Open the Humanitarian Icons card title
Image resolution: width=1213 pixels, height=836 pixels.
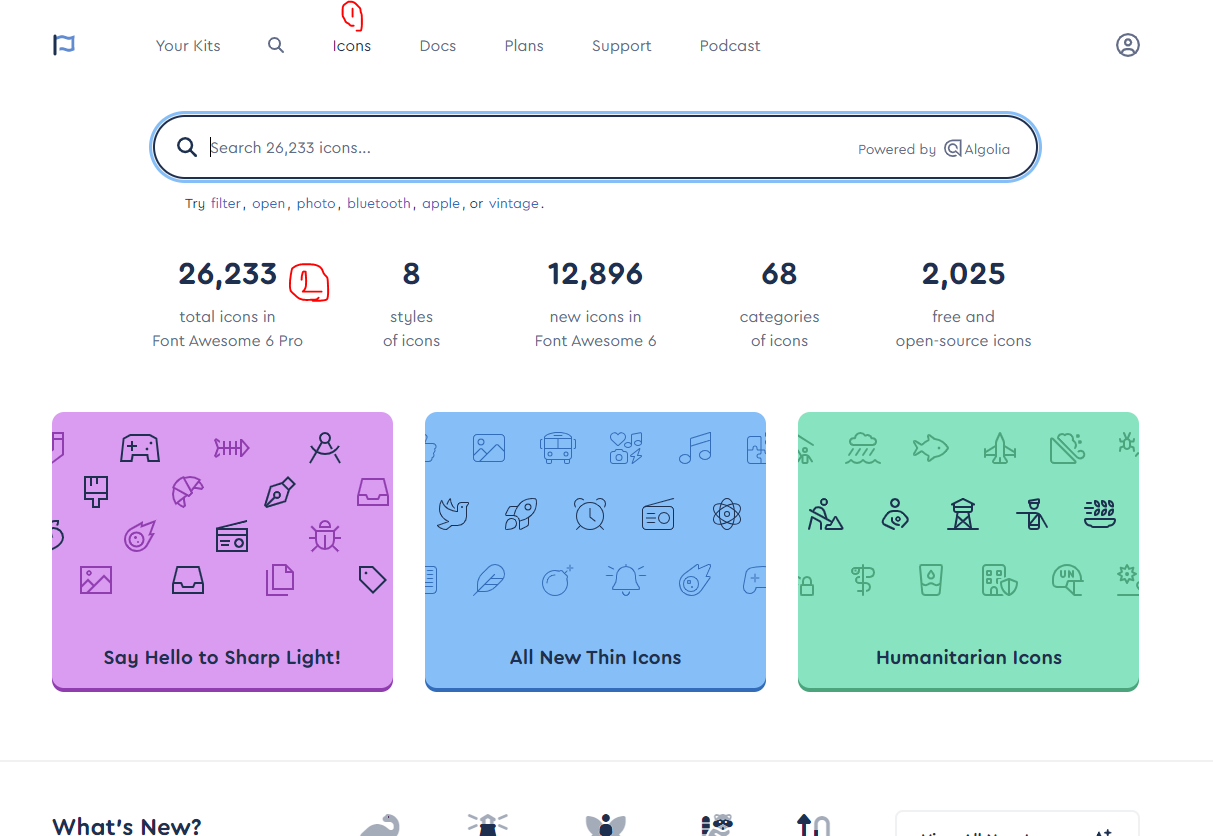[969, 657]
